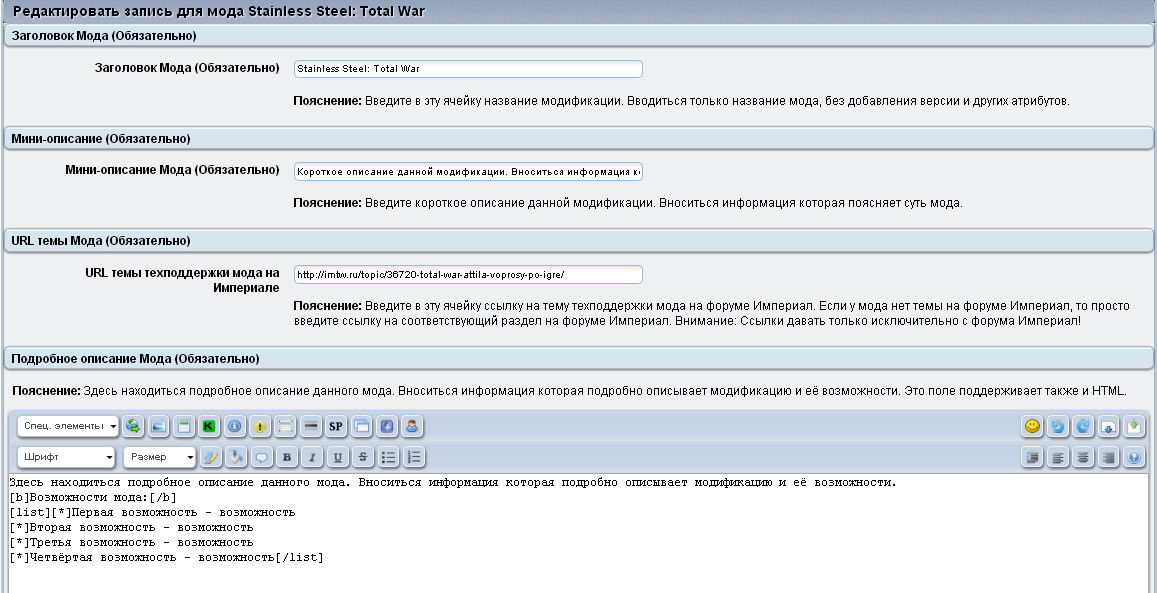Click the green K toolbar icon
The image size is (1157, 593).
point(210,426)
